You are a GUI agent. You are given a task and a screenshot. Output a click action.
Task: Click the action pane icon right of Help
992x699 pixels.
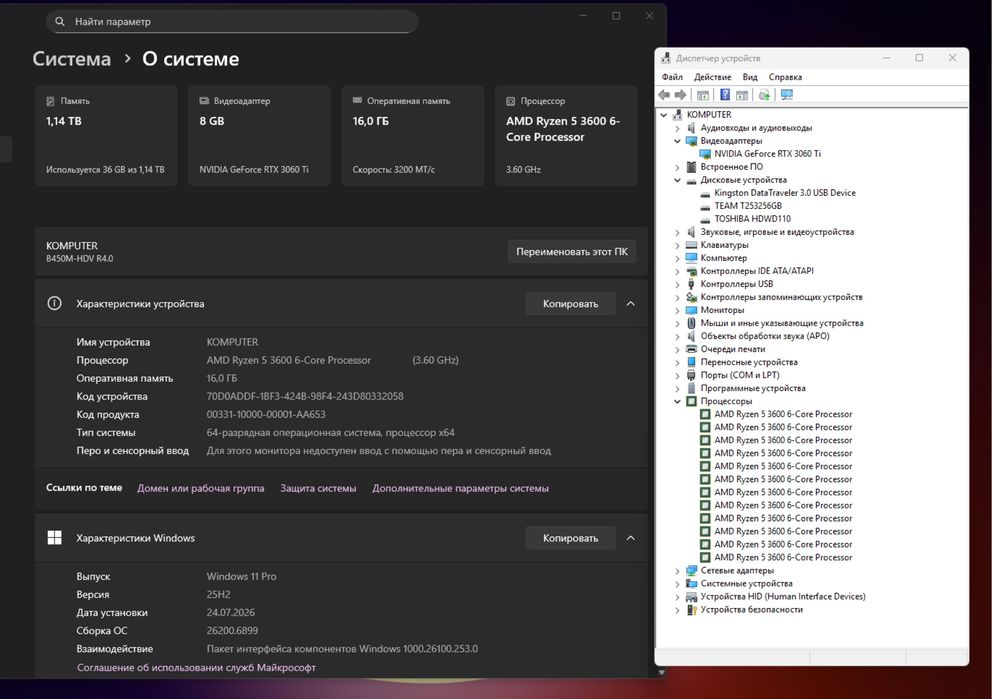741,95
